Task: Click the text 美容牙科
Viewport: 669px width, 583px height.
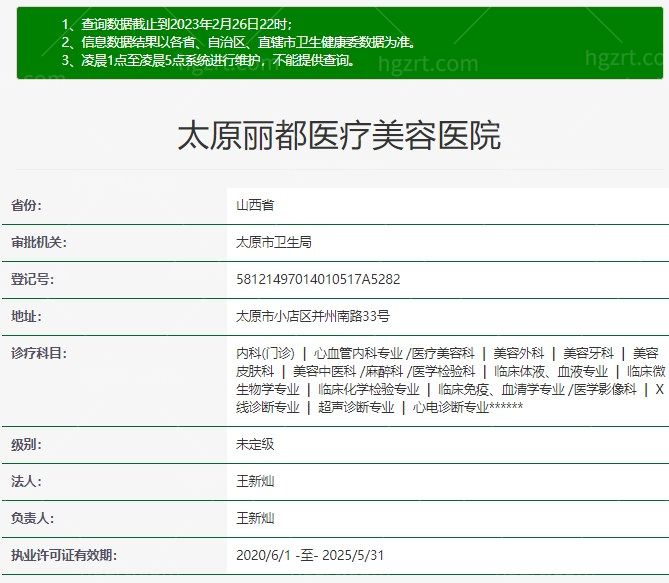Action: [x=588, y=353]
